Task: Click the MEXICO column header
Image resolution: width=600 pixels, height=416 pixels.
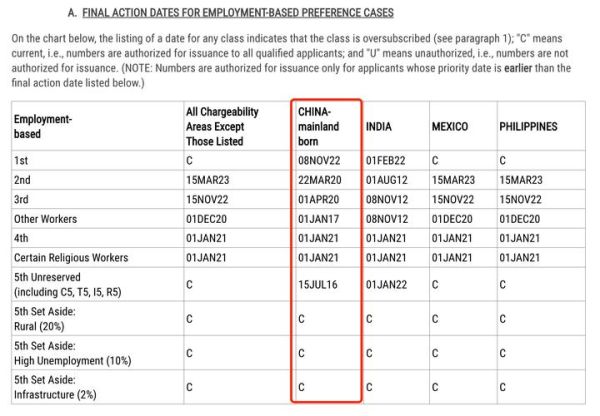Action: pos(450,127)
